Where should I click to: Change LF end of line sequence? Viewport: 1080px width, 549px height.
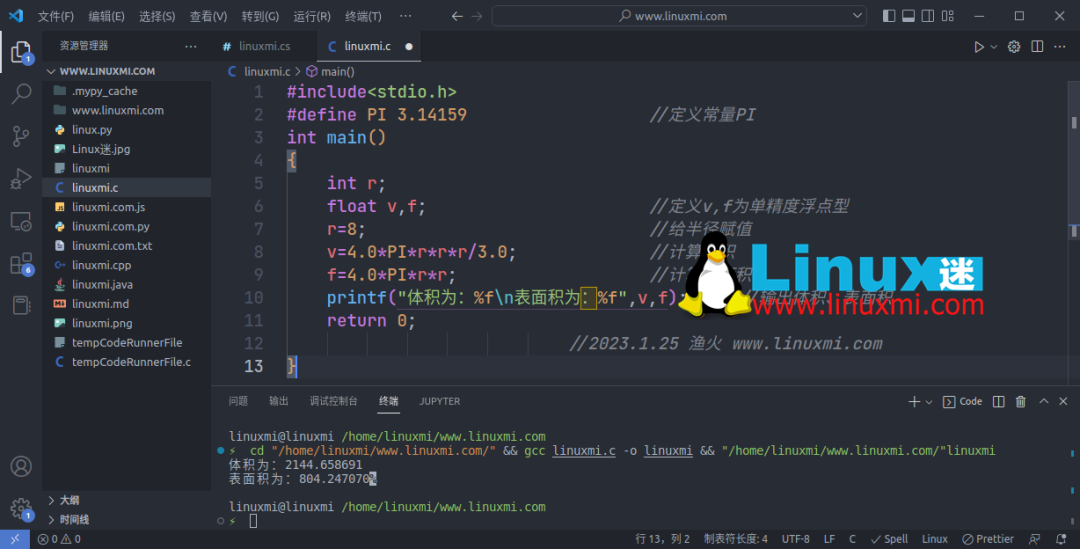tap(829, 539)
